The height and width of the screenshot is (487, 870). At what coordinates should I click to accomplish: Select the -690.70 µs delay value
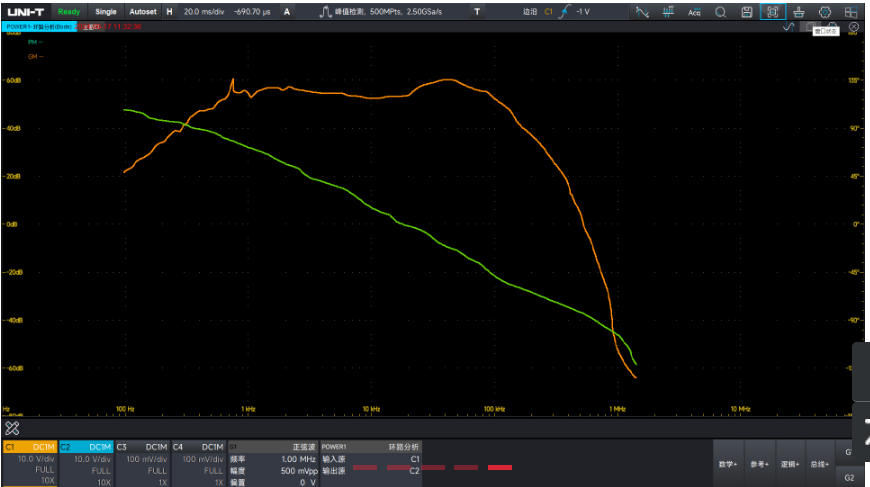point(252,12)
